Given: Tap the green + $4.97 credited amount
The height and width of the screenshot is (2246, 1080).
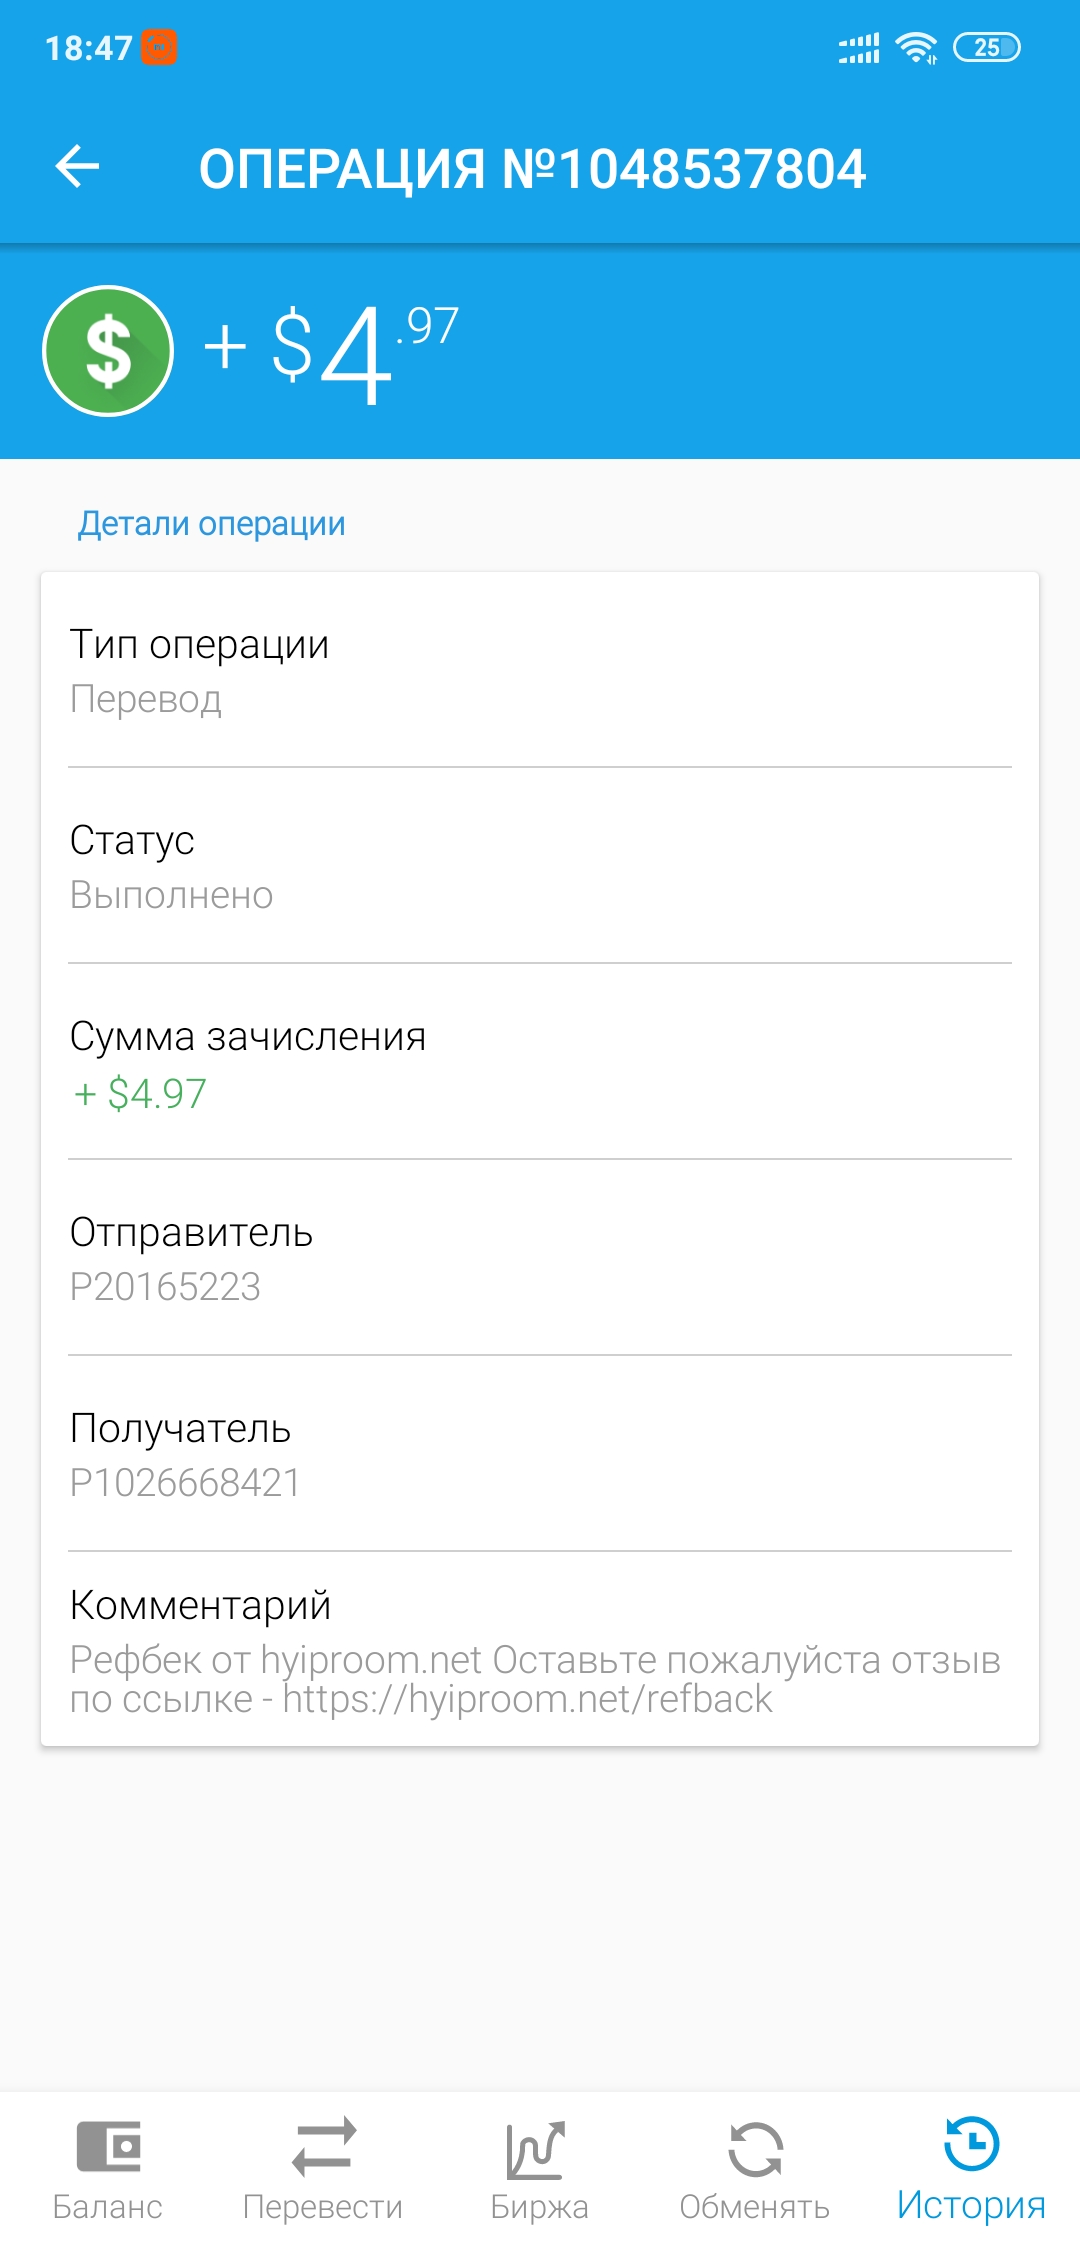Looking at the screenshot, I should 141,1093.
